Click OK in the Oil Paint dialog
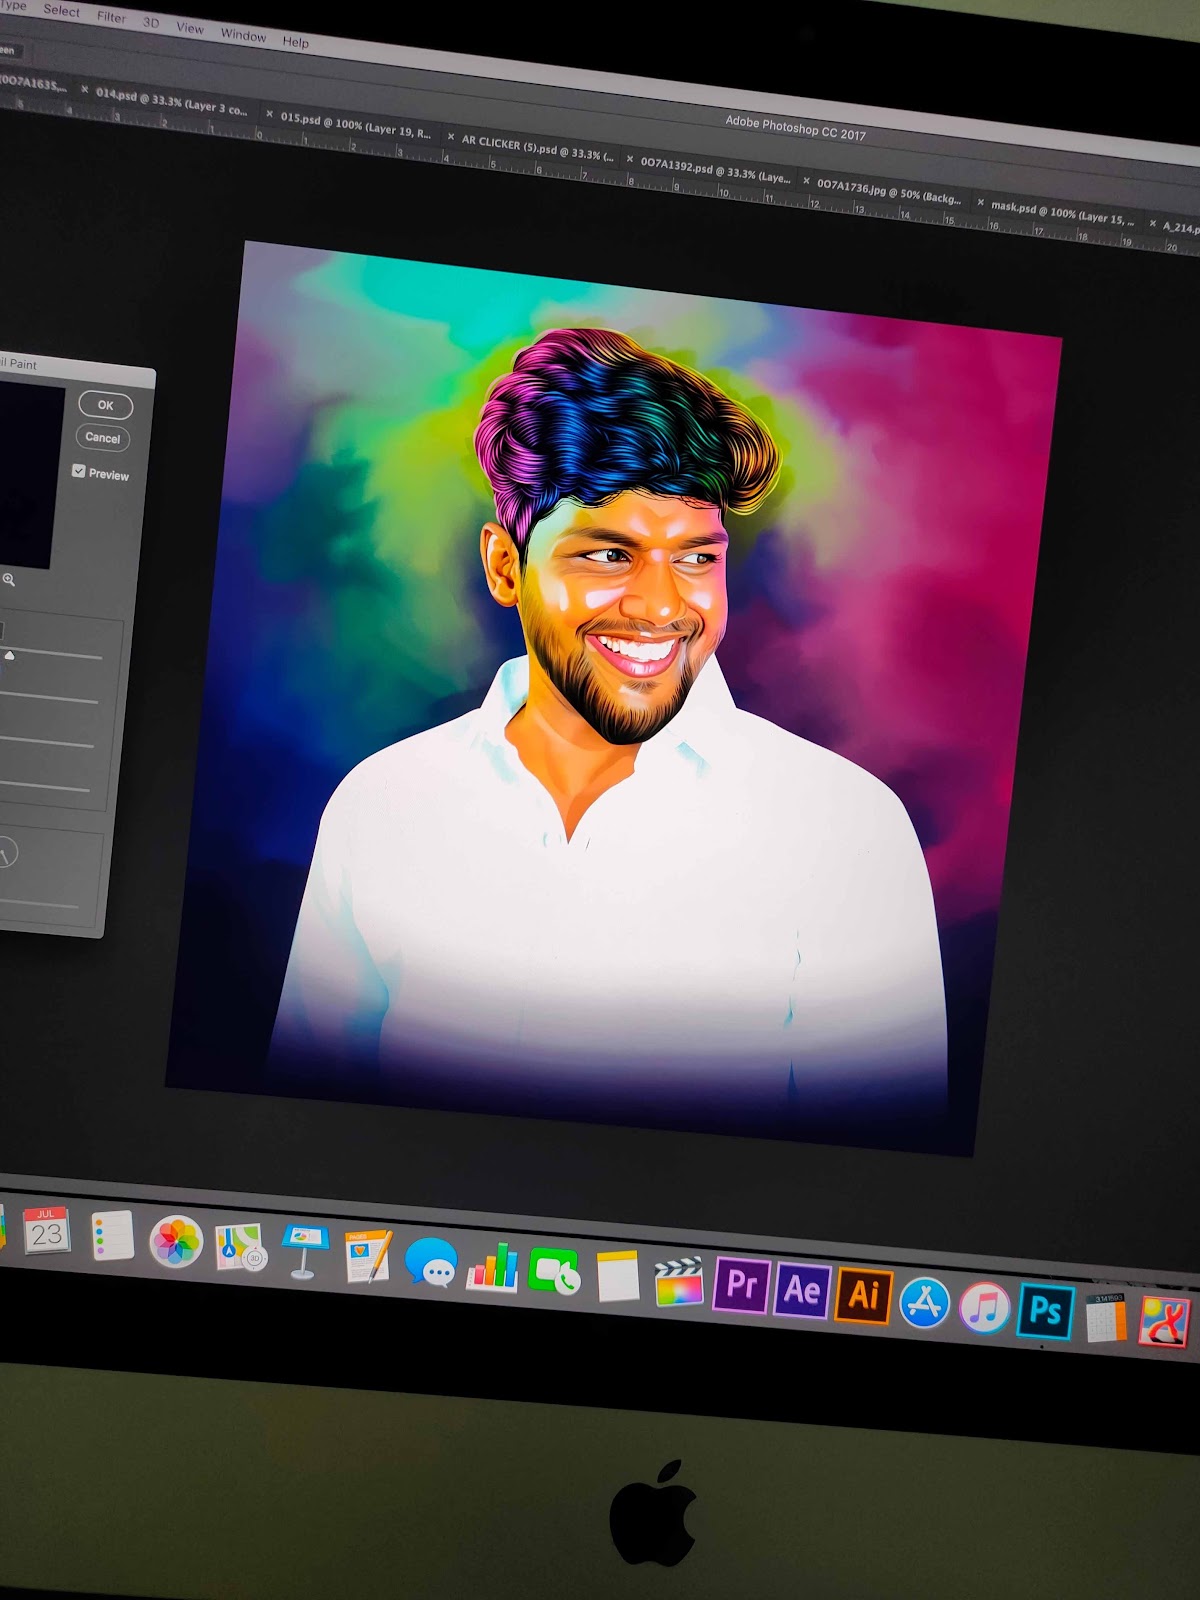 (x=105, y=405)
